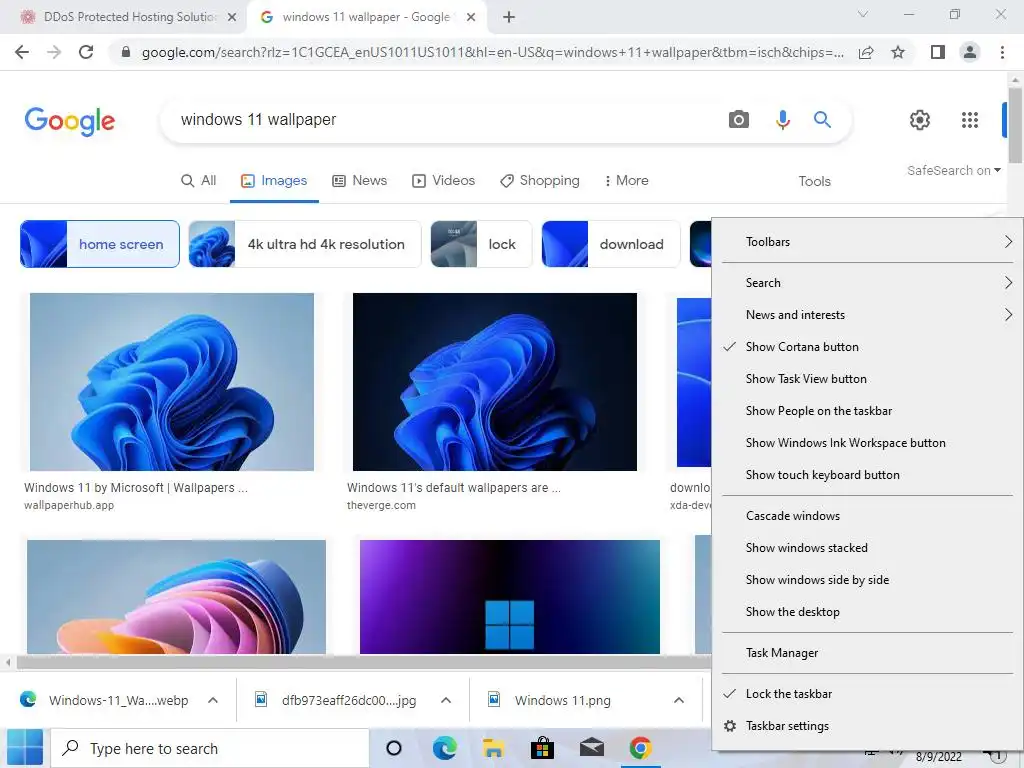Click the Type here to search box
The width and height of the screenshot is (1024, 768).
pyautogui.click(x=210, y=748)
